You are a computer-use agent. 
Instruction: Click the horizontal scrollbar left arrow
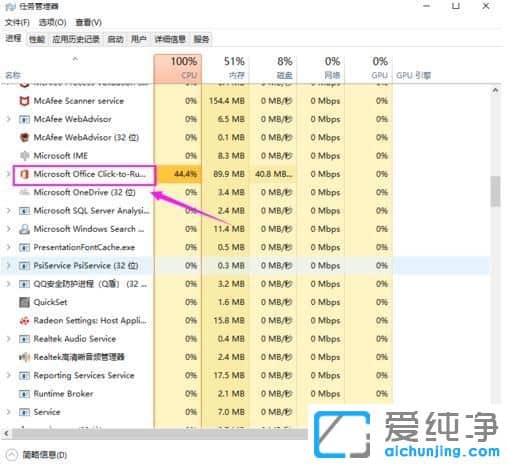(6, 433)
